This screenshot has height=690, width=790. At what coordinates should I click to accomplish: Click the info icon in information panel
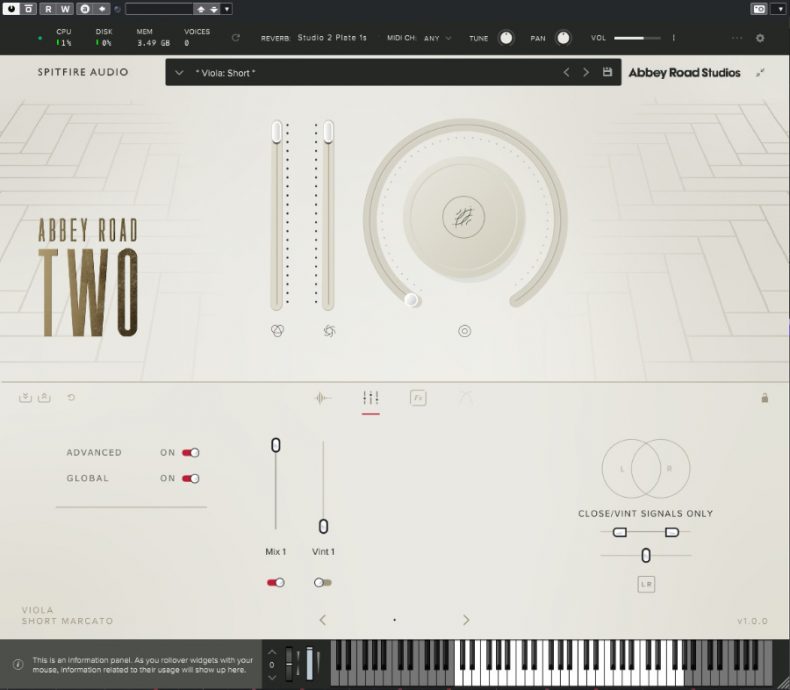[18, 664]
